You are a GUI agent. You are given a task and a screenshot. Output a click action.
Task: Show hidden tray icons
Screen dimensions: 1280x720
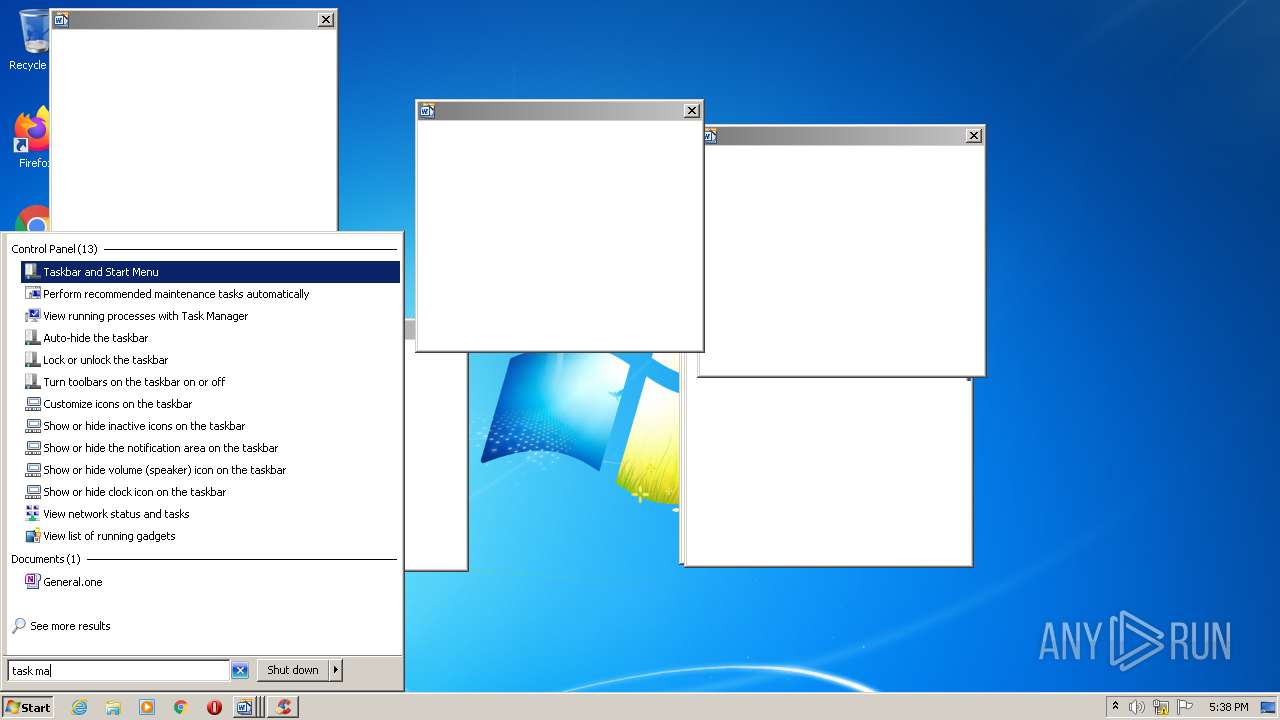(1115, 706)
